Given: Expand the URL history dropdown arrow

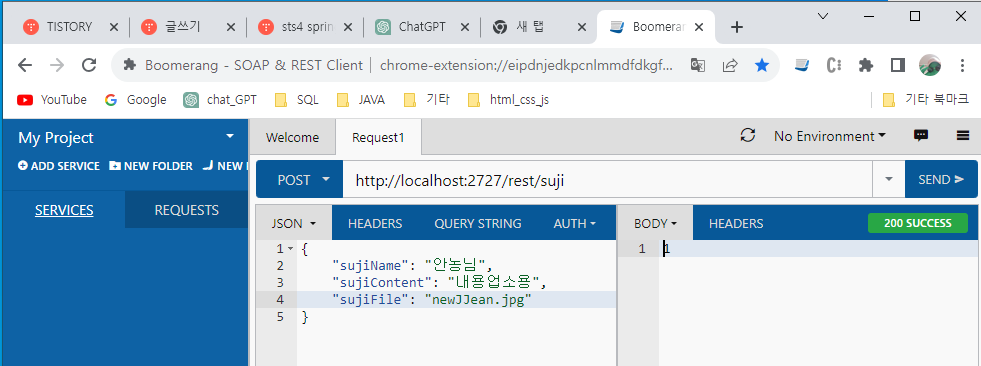Looking at the screenshot, I should pyautogui.click(x=889, y=180).
